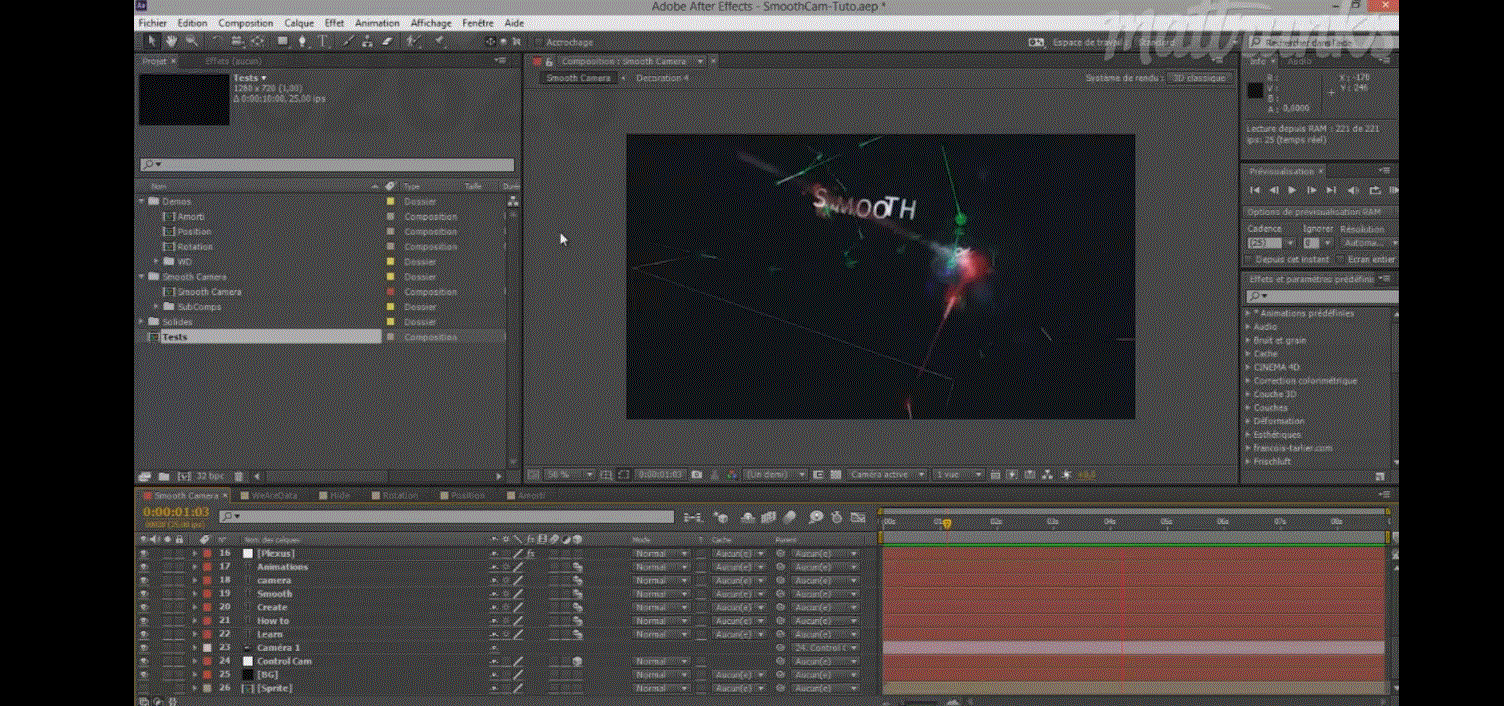Screen dimensions: 1504x706
Task: Select the Pan Behind anchor point tool
Action: click(x=258, y=42)
